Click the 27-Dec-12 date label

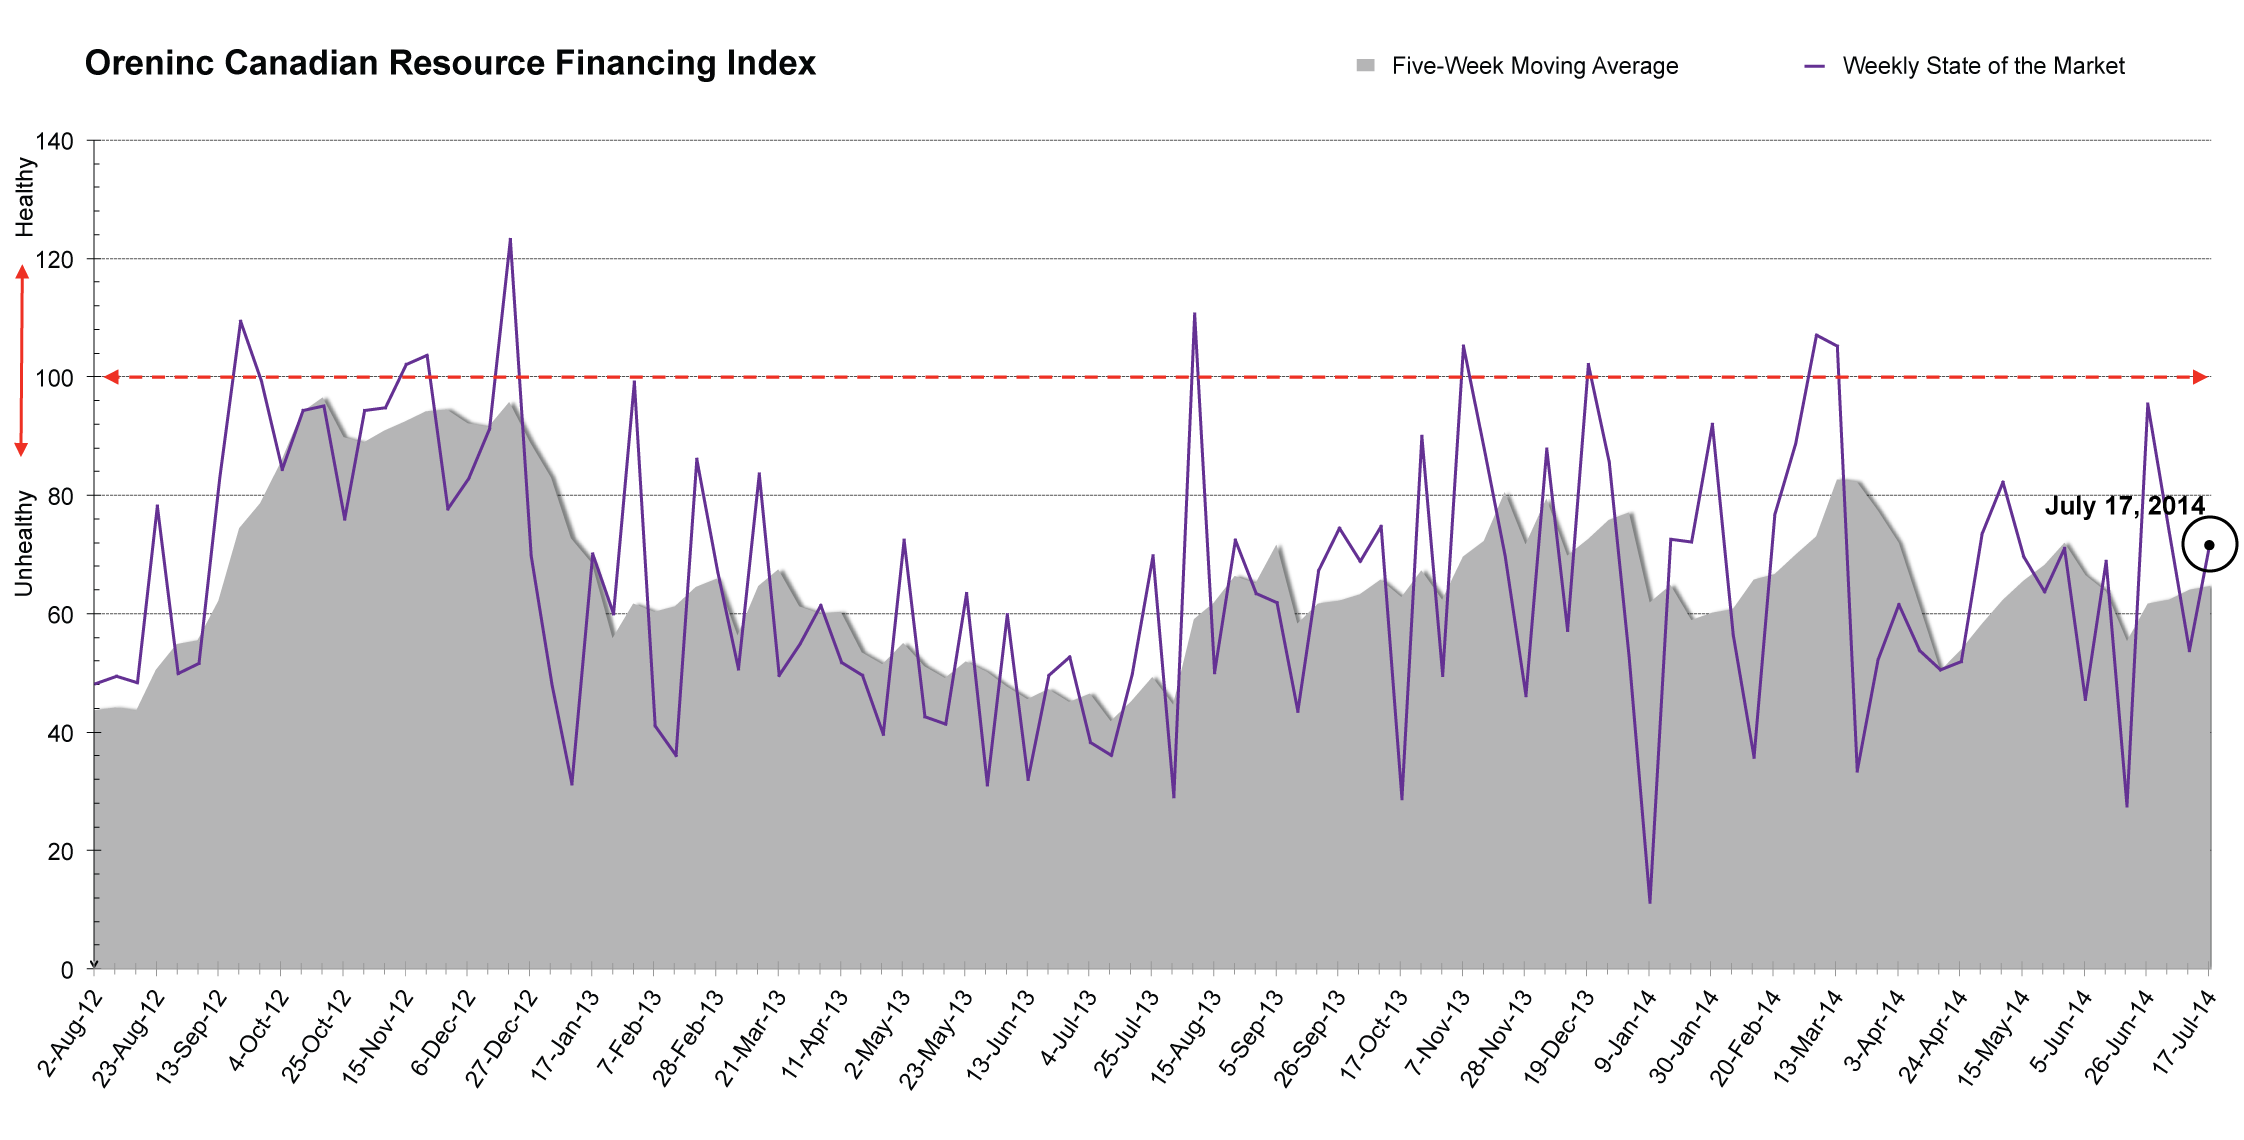[x=501, y=1039]
